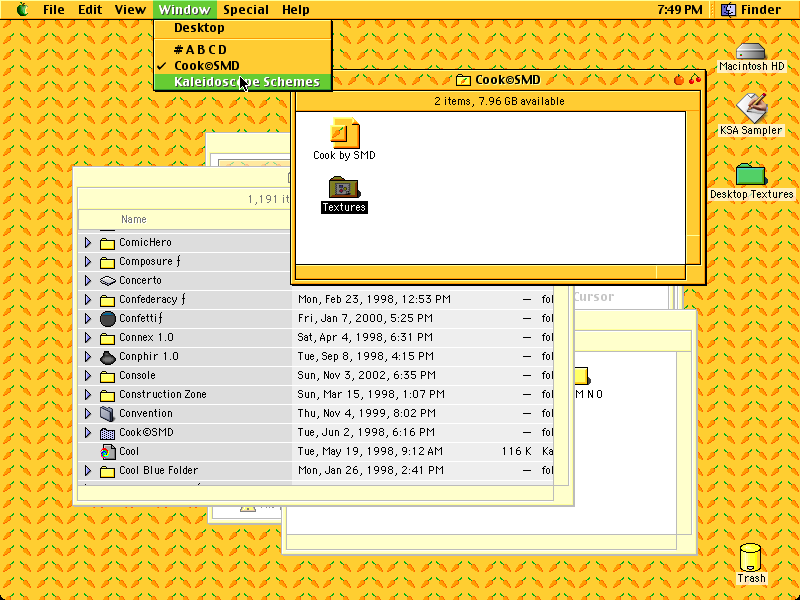Expand the Cook©SMD list folder
Viewport: 800px width, 600px height.
click(88, 433)
